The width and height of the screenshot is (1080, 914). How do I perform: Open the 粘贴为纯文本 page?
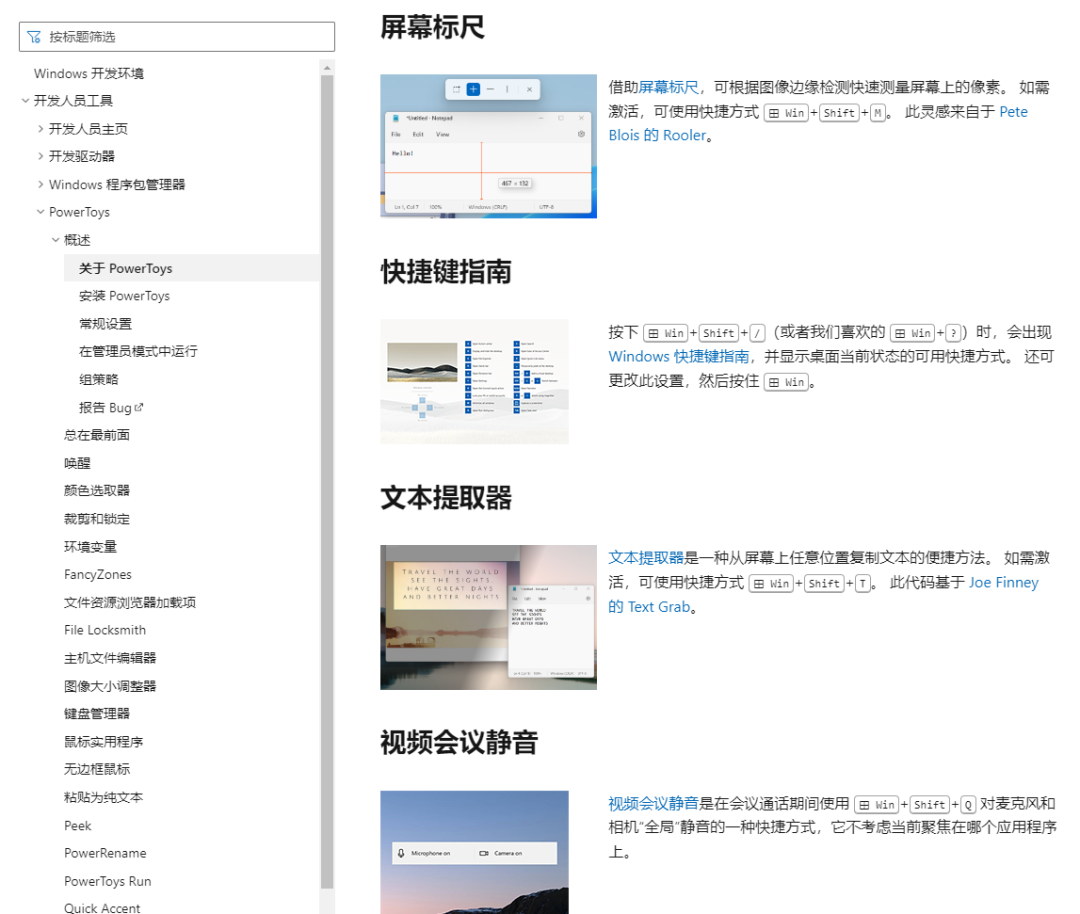(x=103, y=798)
